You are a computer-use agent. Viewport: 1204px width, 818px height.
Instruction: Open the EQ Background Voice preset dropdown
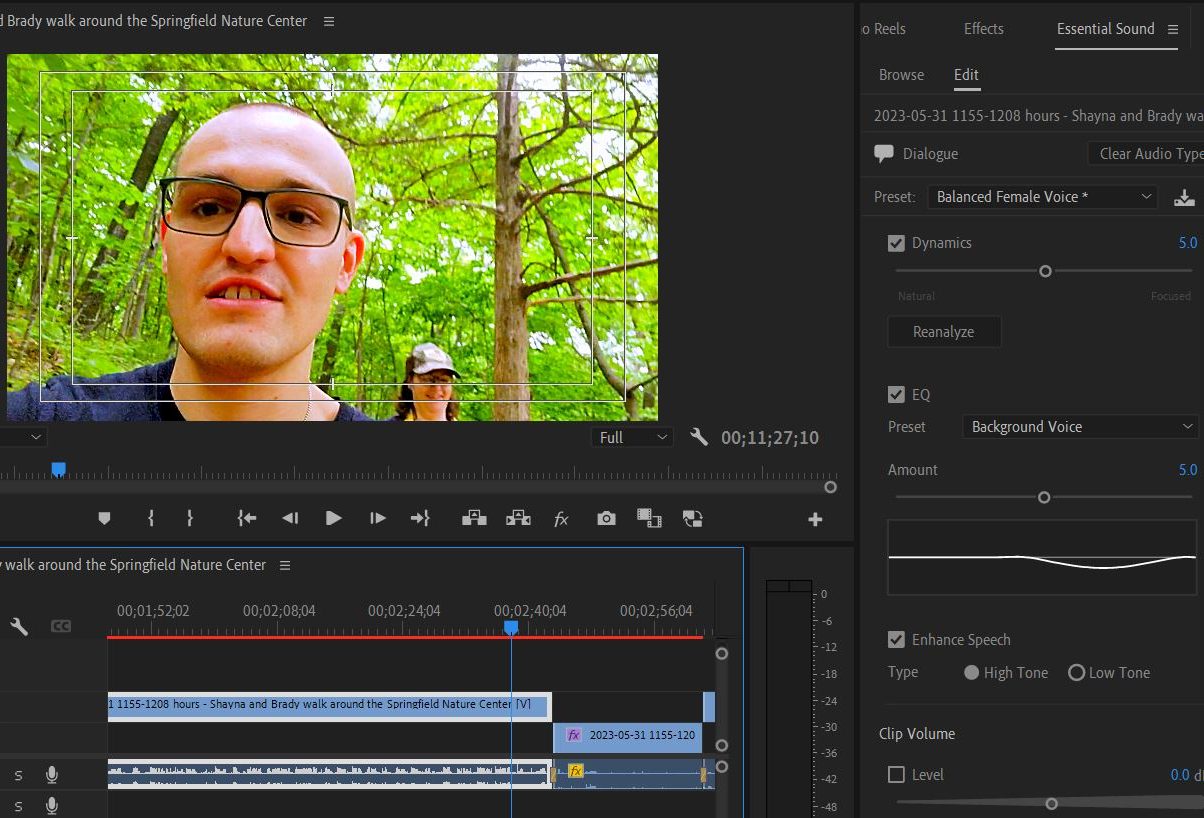pos(1080,427)
